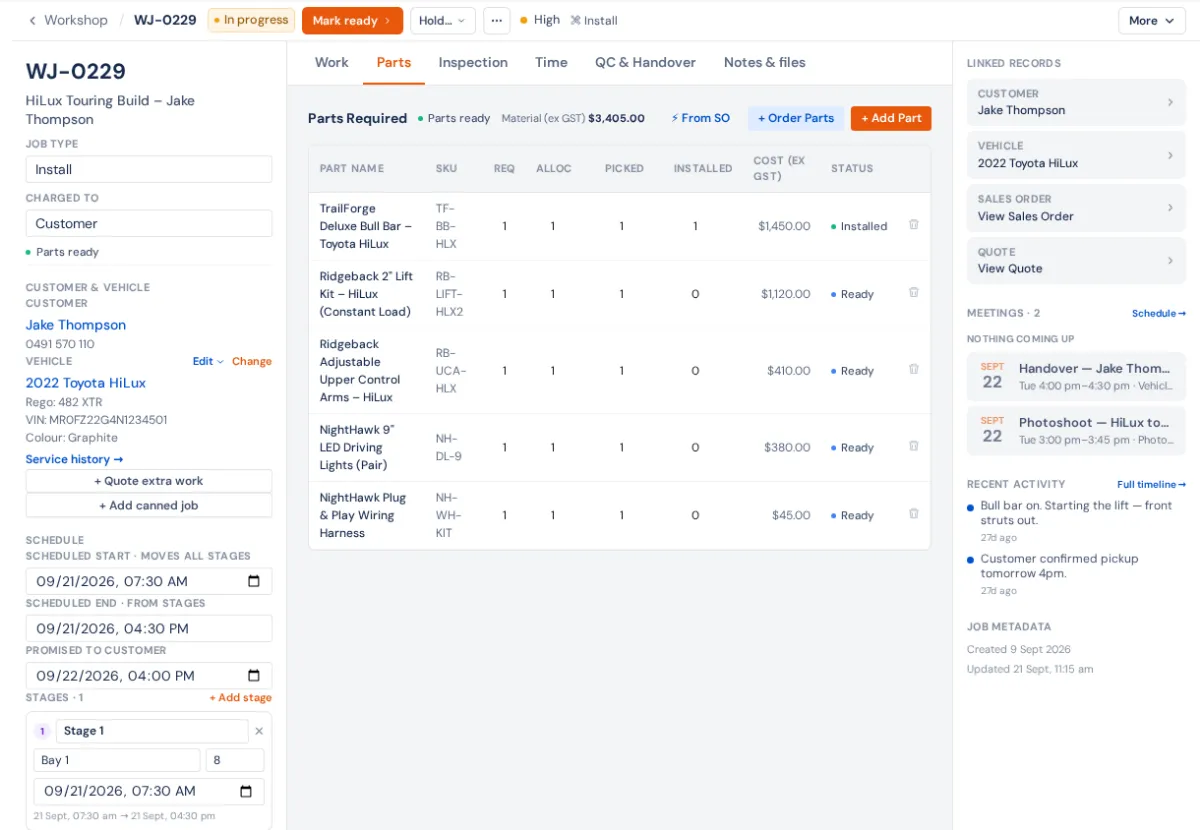Open the Jake Thompson customer link in sidebar

point(76,325)
